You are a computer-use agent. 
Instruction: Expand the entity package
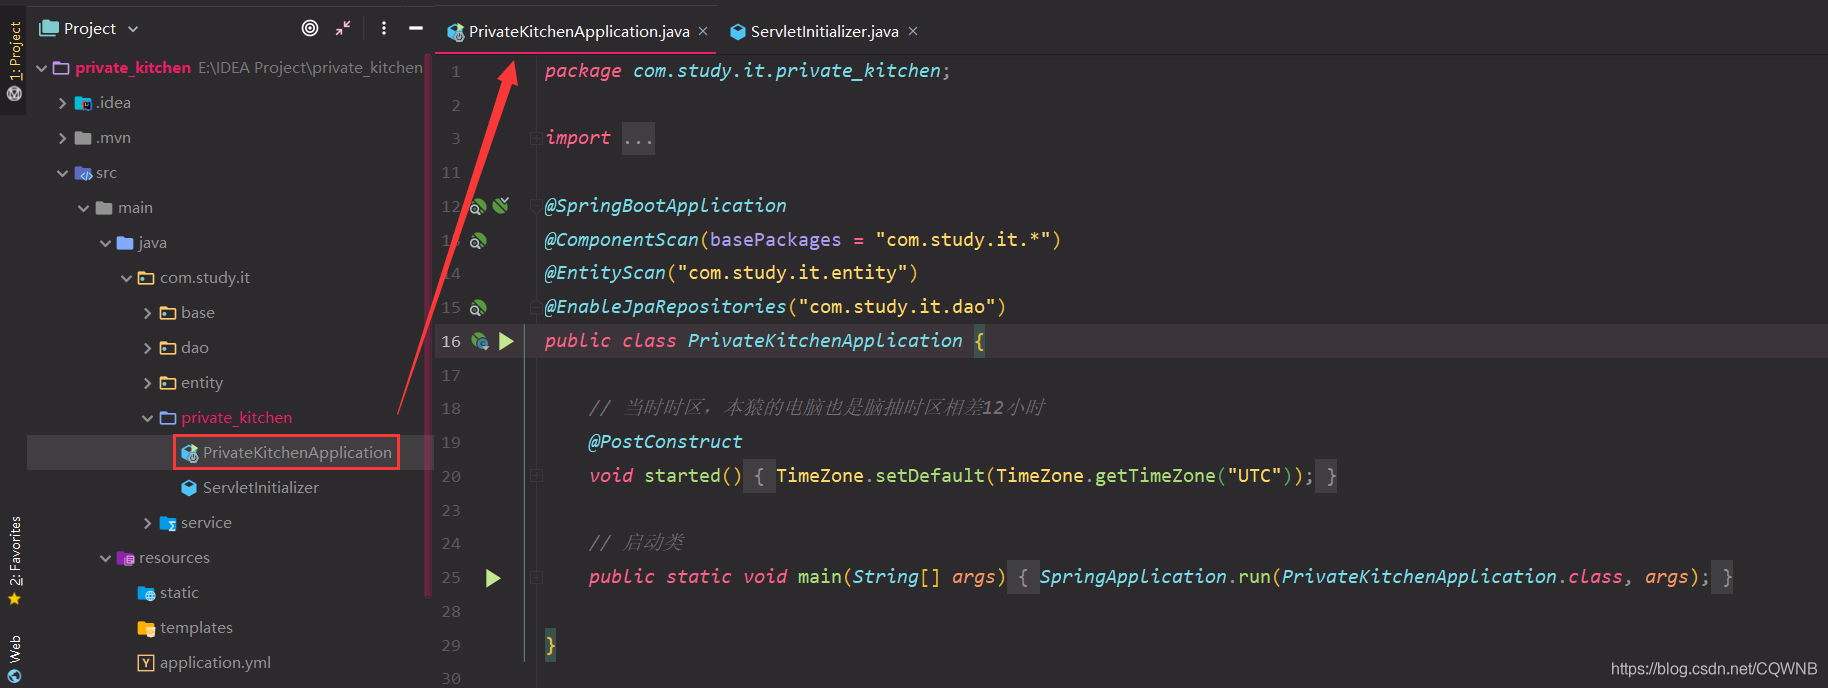point(147,383)
